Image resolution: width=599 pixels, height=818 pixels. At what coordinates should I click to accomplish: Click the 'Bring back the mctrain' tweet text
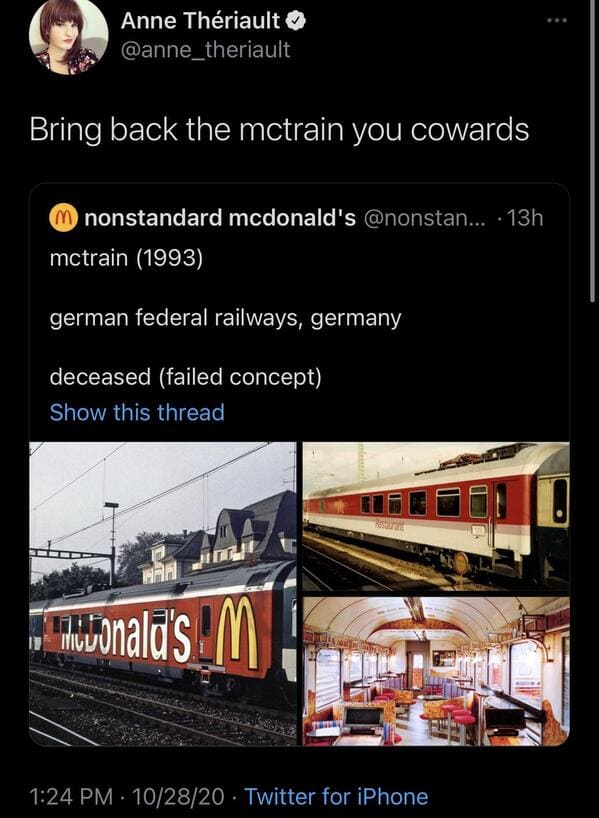click(x=279, y=130)
